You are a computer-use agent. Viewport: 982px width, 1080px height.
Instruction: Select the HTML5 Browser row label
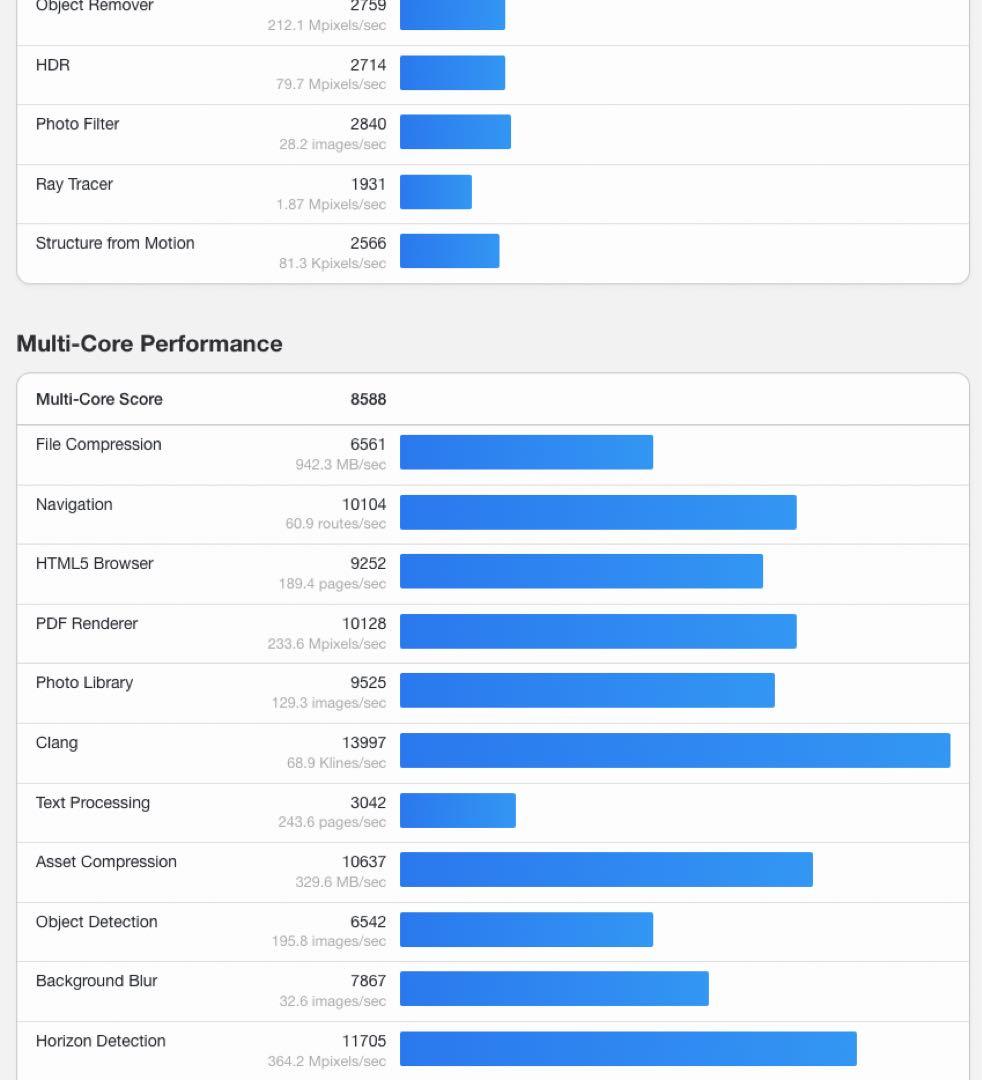coord(94,564)
